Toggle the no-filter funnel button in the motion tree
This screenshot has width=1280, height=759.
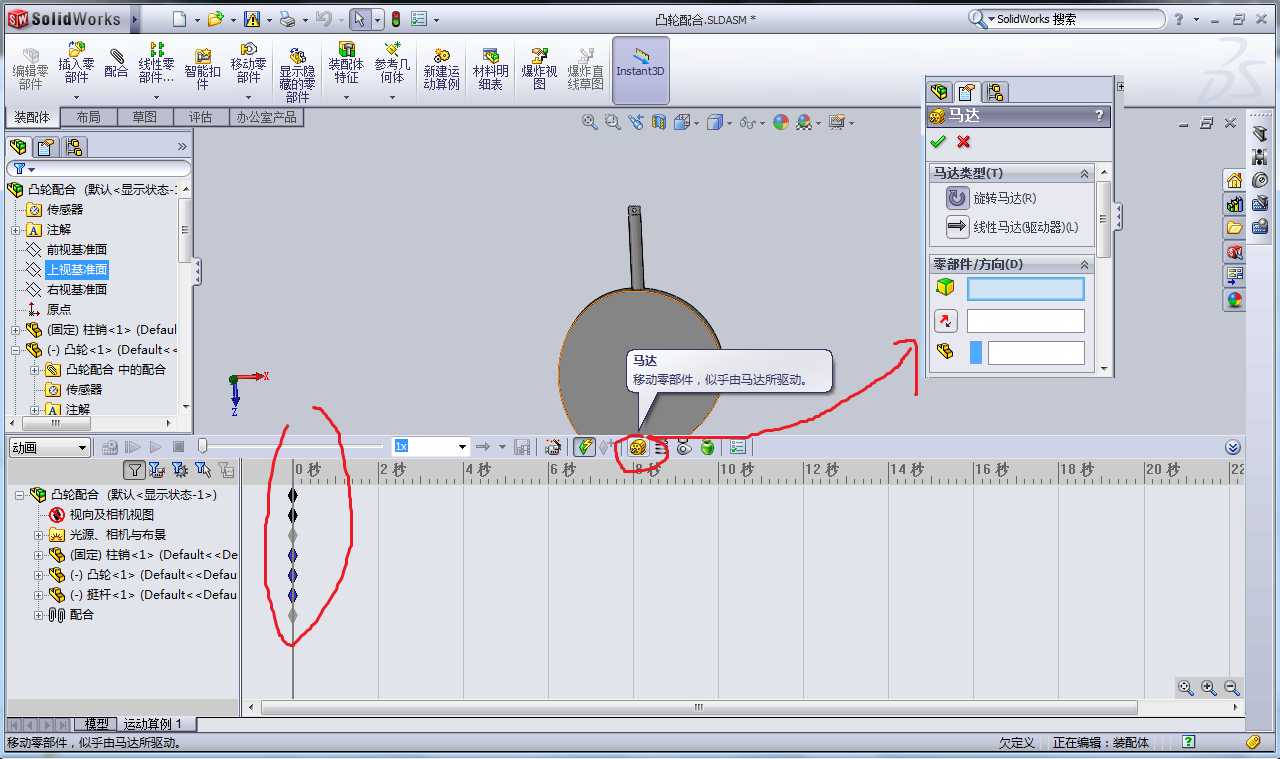pos(134,469)
